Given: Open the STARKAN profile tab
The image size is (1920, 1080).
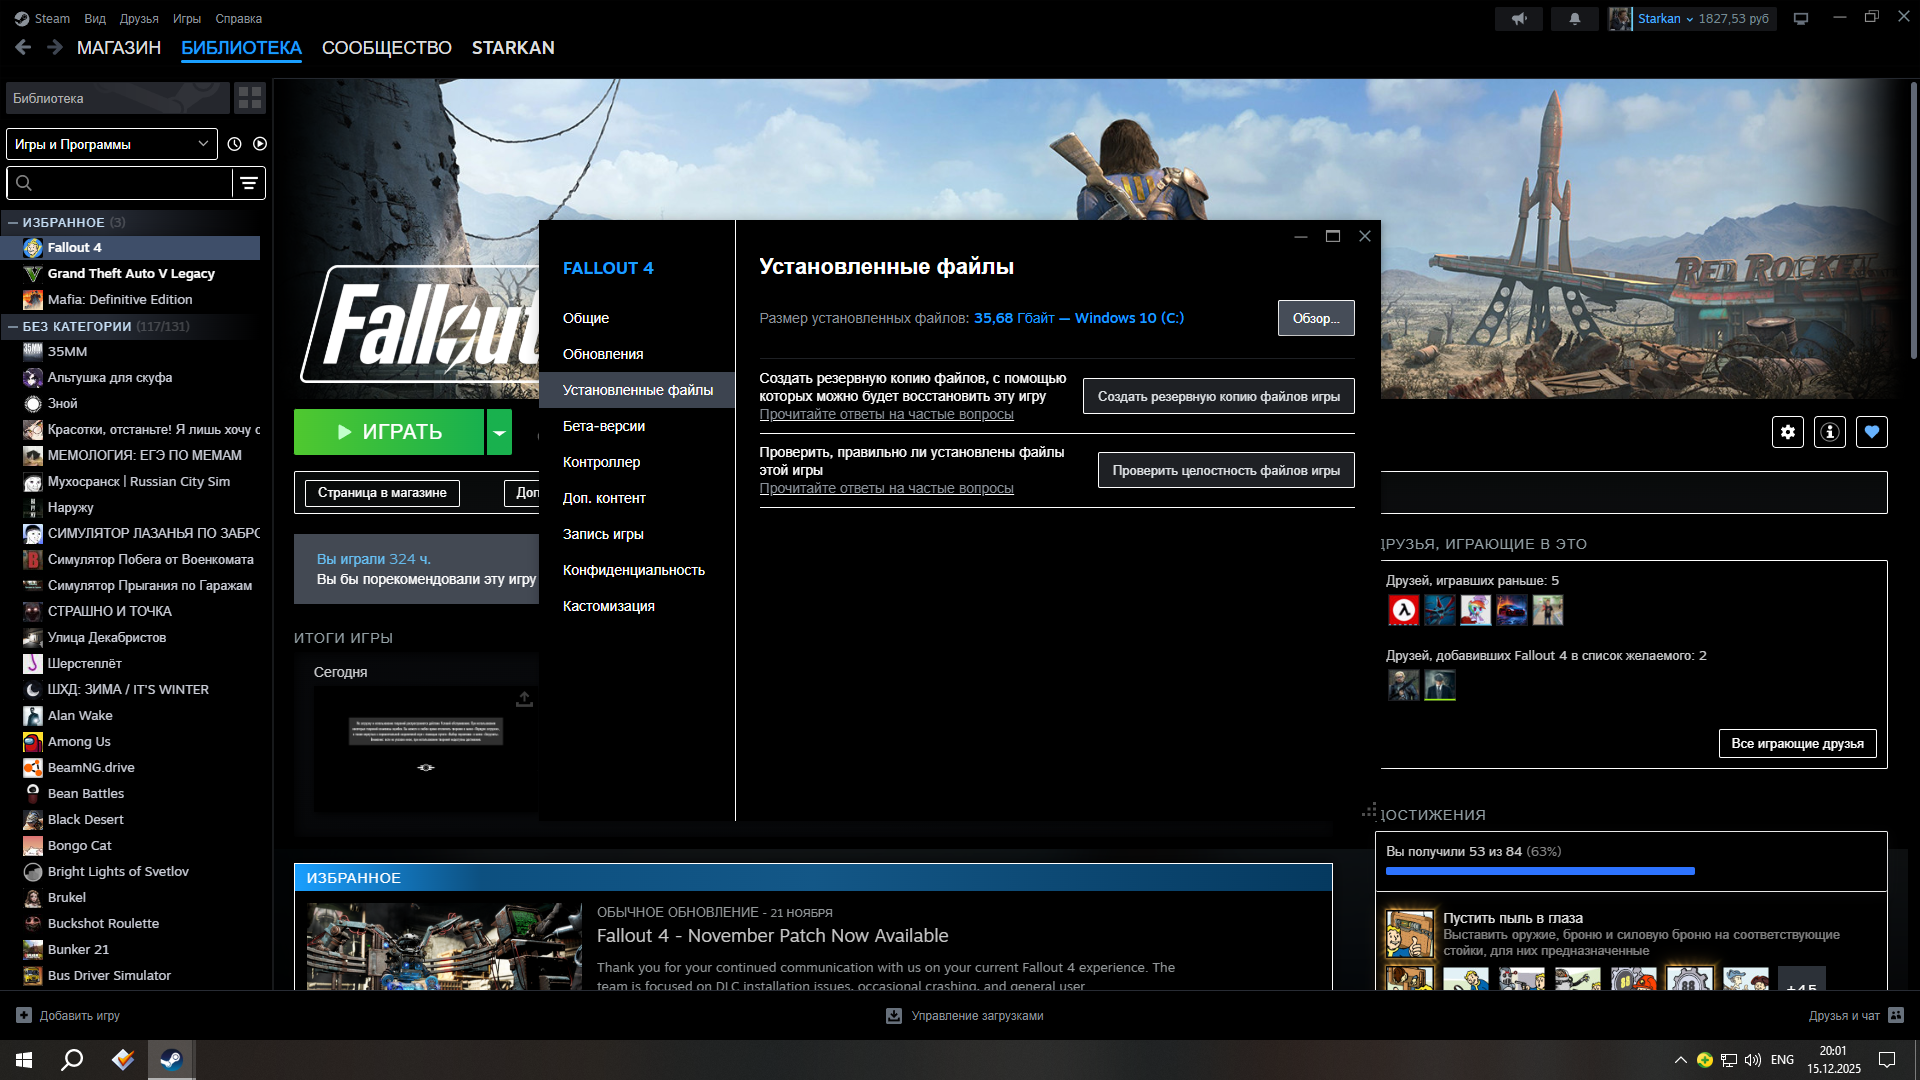Looking at the screenshot, I should pos(513,48).
